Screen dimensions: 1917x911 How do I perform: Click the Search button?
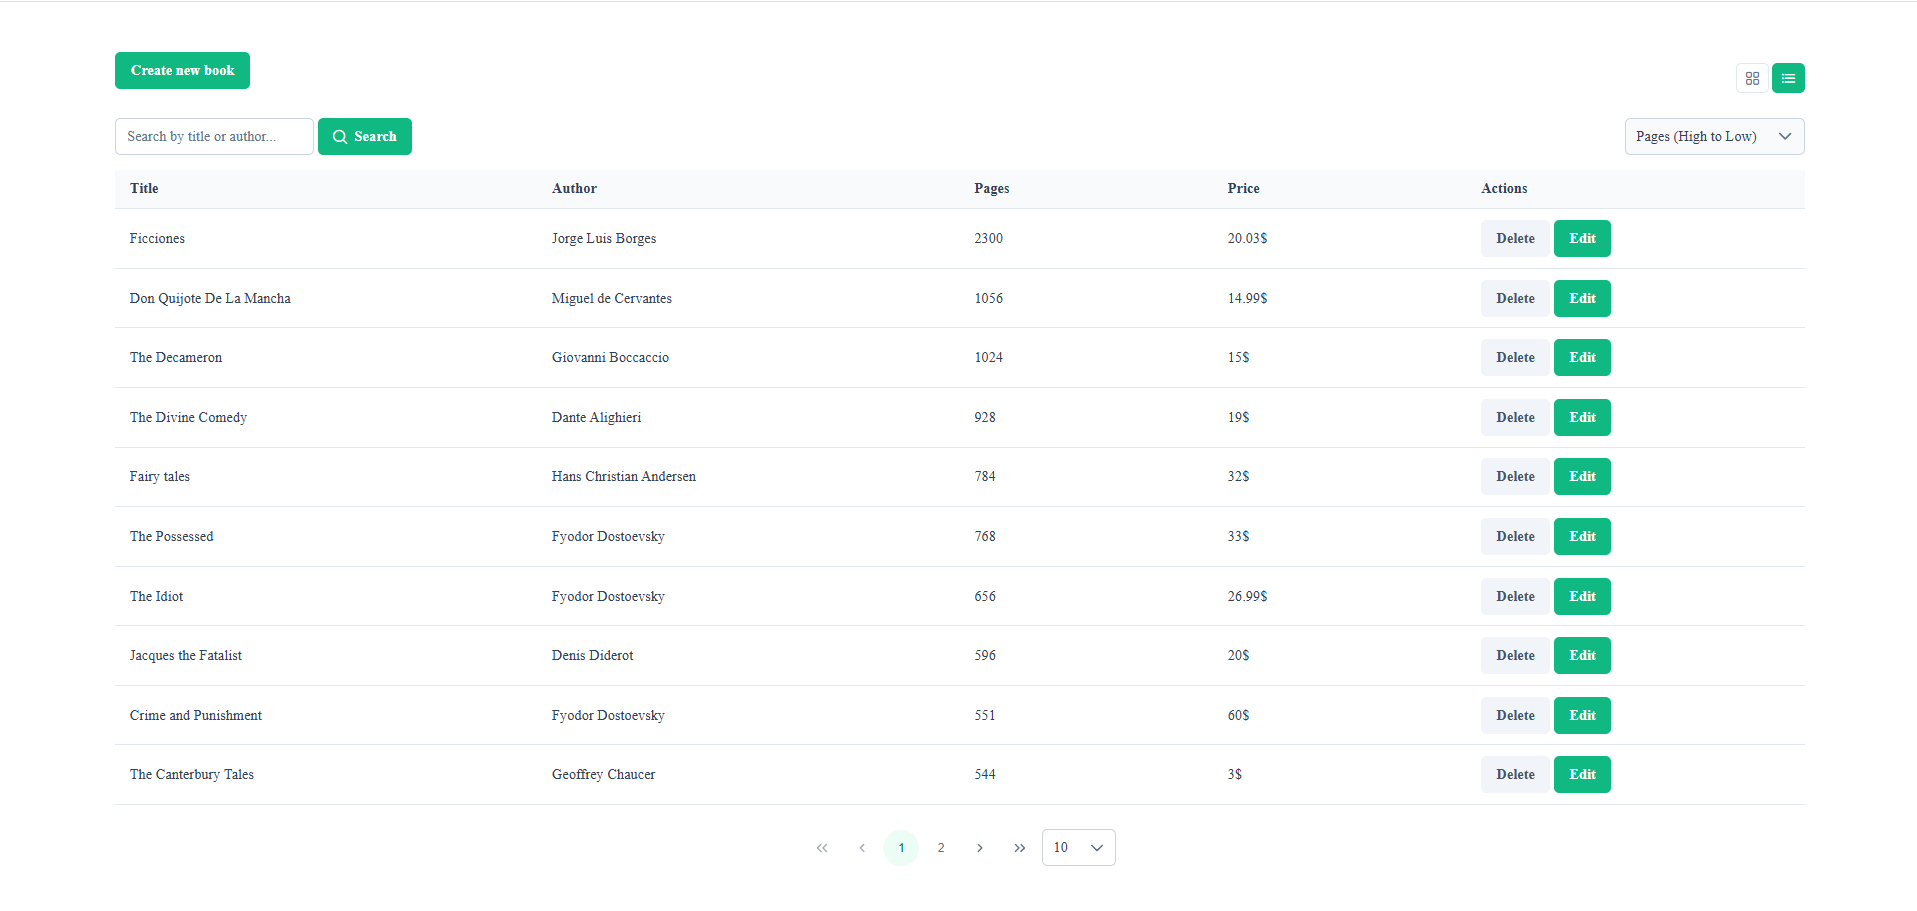click(x=365, y=137)
